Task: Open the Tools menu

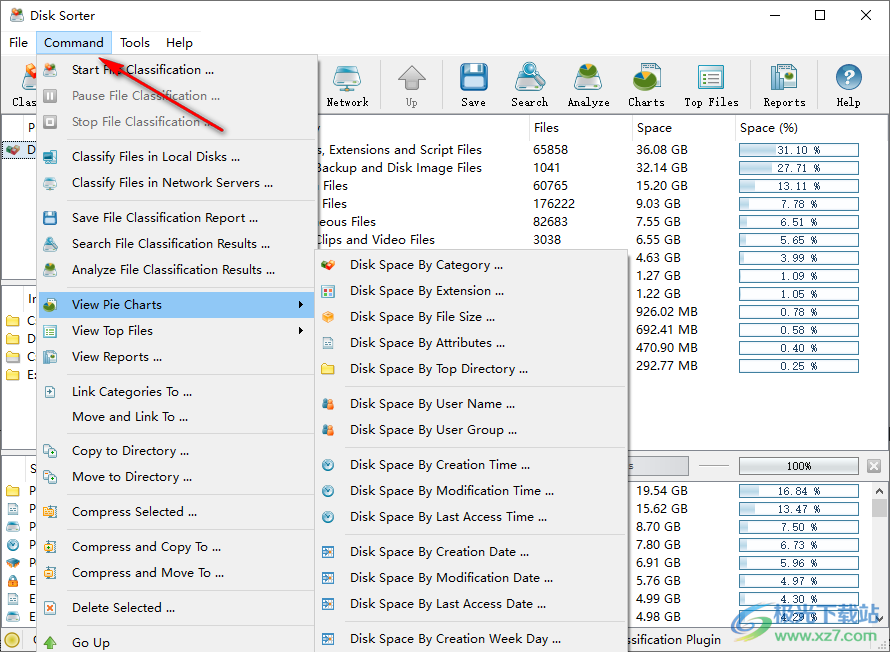Action: [135, 43]
